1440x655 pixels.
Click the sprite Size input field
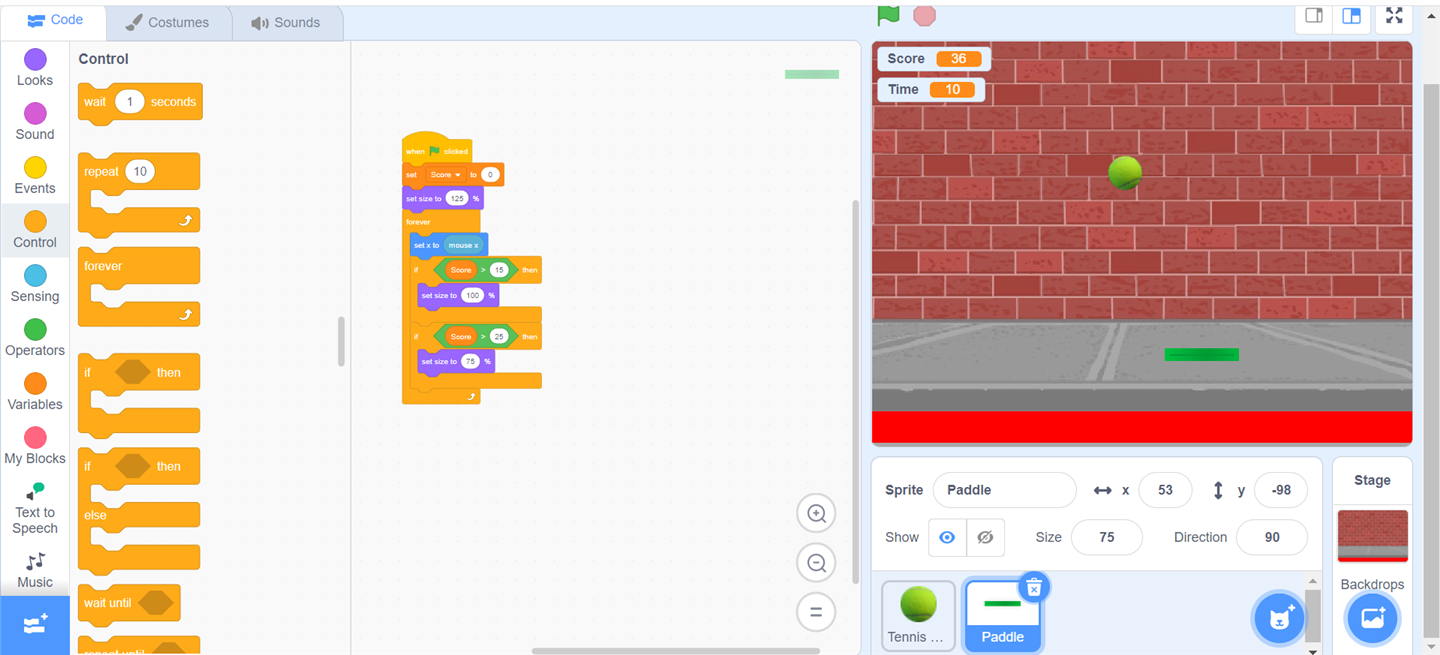(x=1106, y=537)
